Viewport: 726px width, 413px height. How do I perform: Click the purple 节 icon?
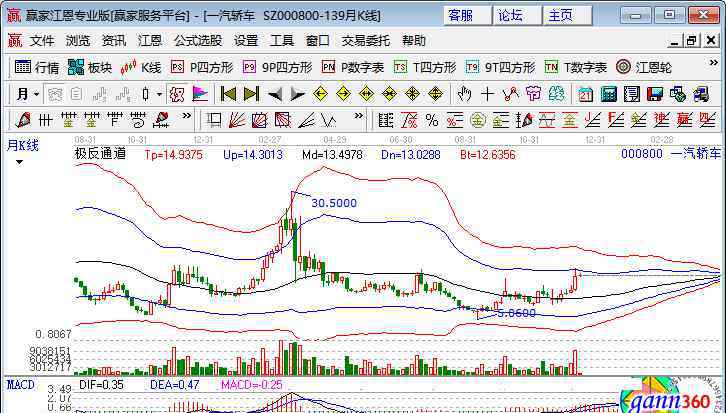pyautogui.click(x=533, y=94)
